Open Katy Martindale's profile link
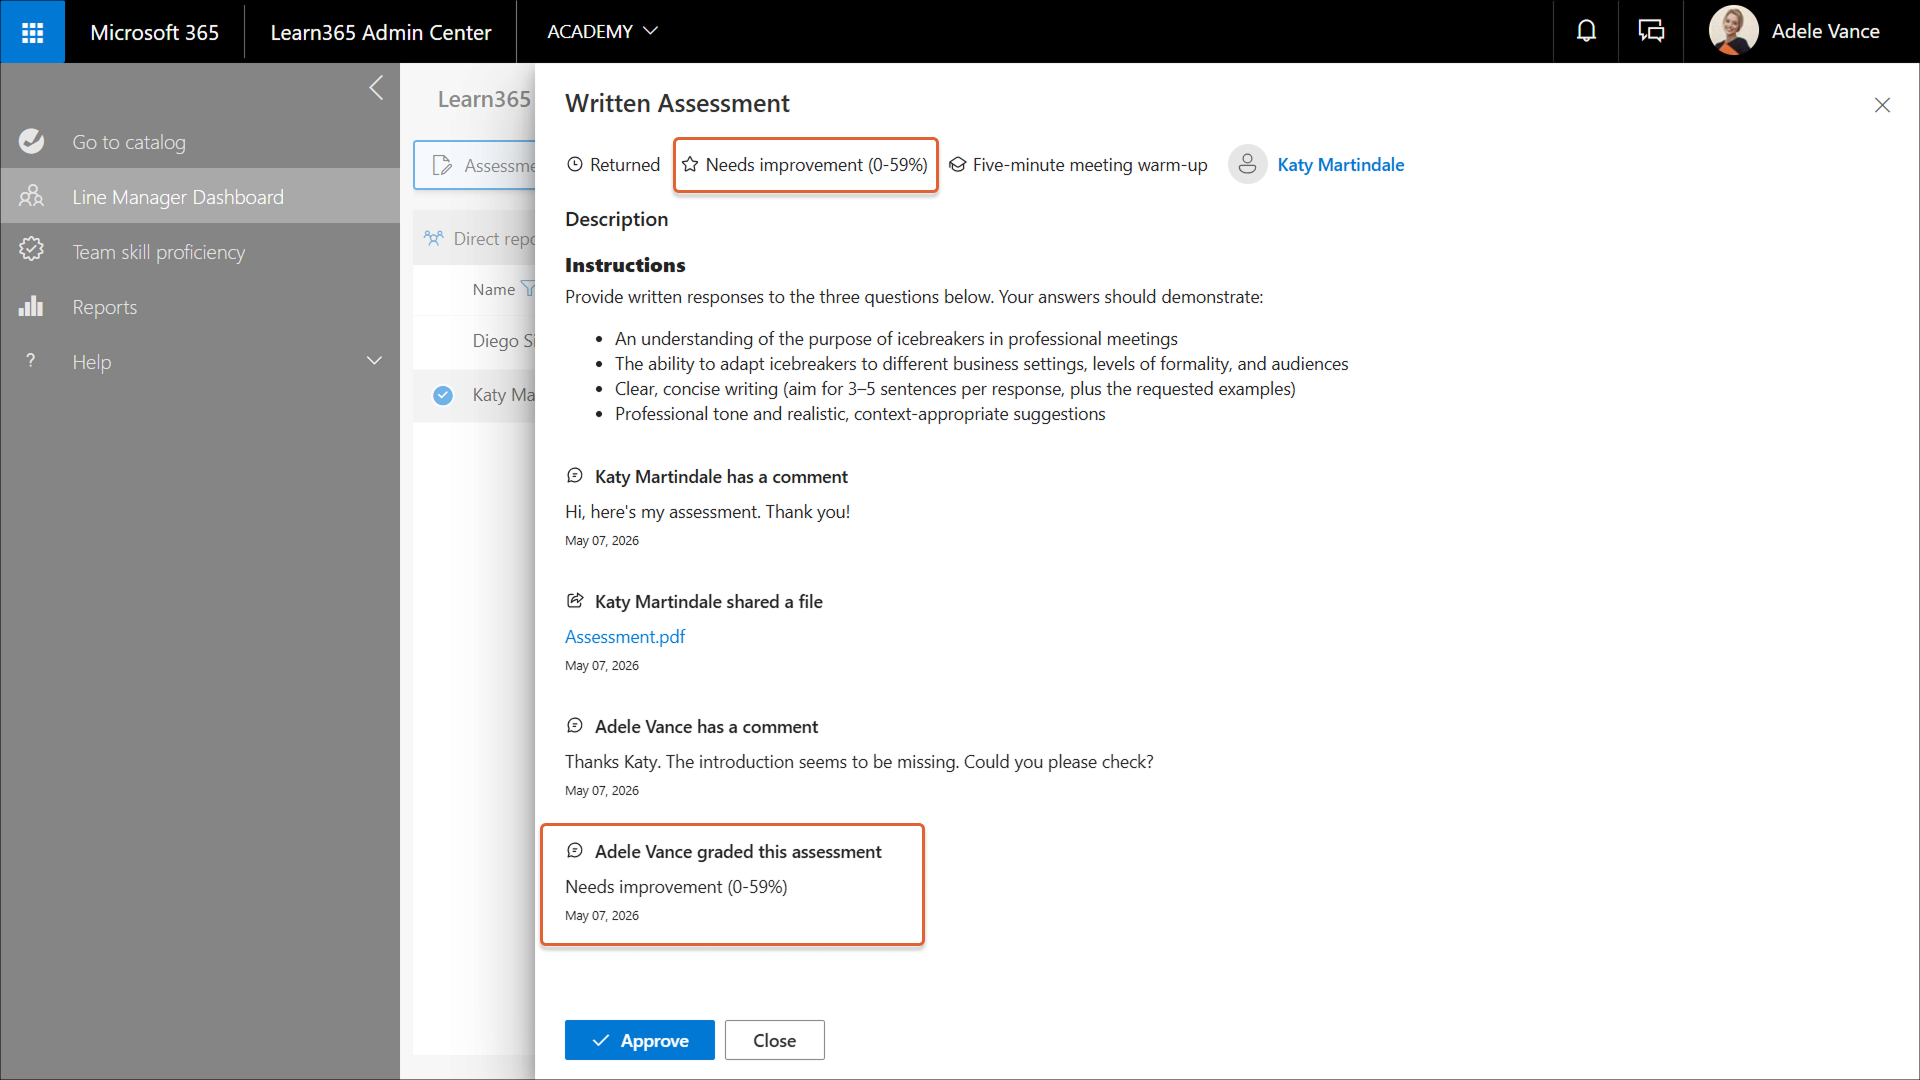 point(1340,165)
